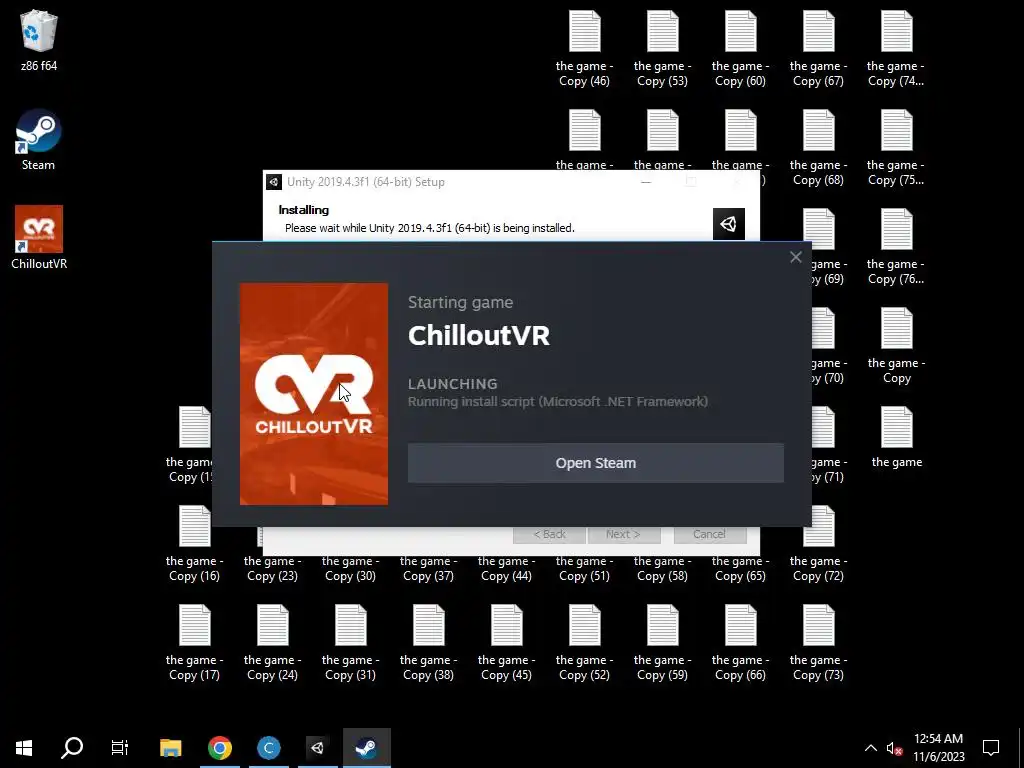The width and height of the screenshot is (1024, 768).
Task: Select file 'the game - Copy (67)'
Action: 818,48
